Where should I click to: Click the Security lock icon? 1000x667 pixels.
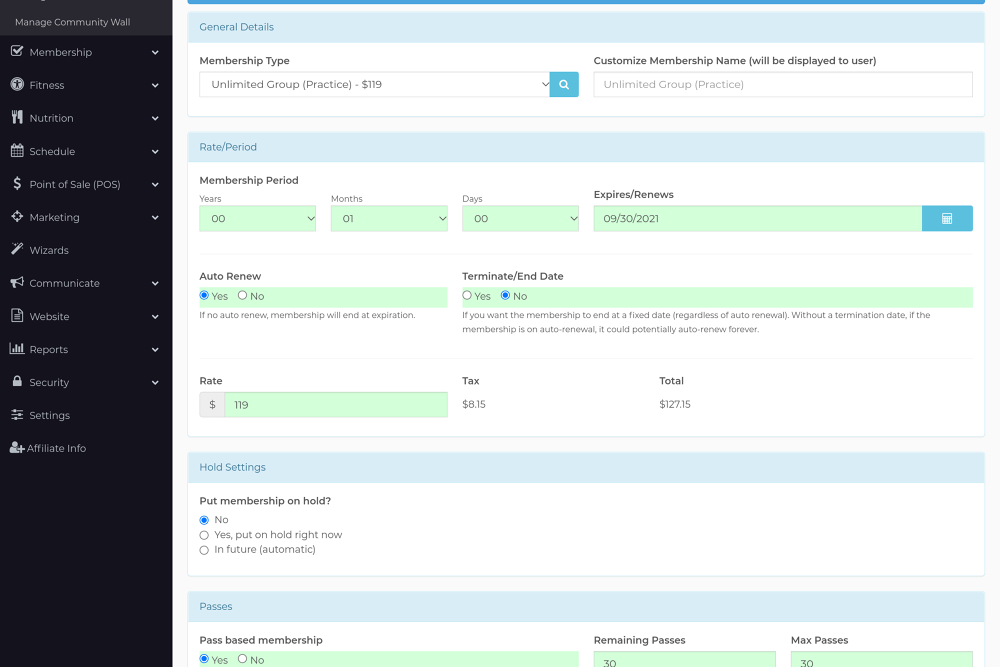[17, 381]
